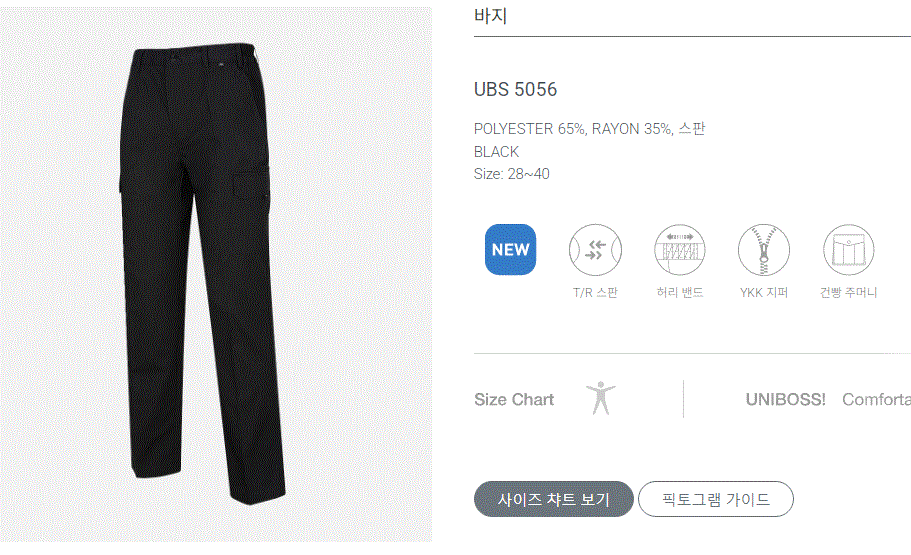Image resolution: width=911 pixels, height=555 pixels.
Task: Click the POLYESTER 65%, RAYON 35% material text
Action: 573,128
